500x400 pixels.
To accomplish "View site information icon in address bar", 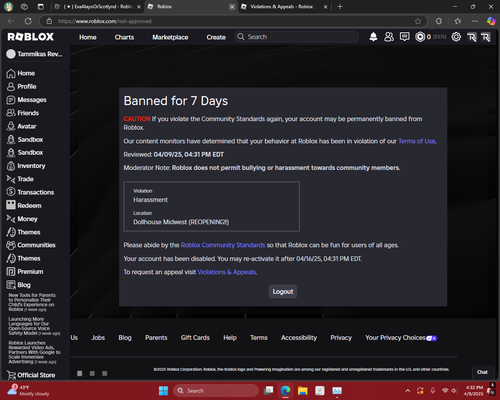I will tap(49, 21).
